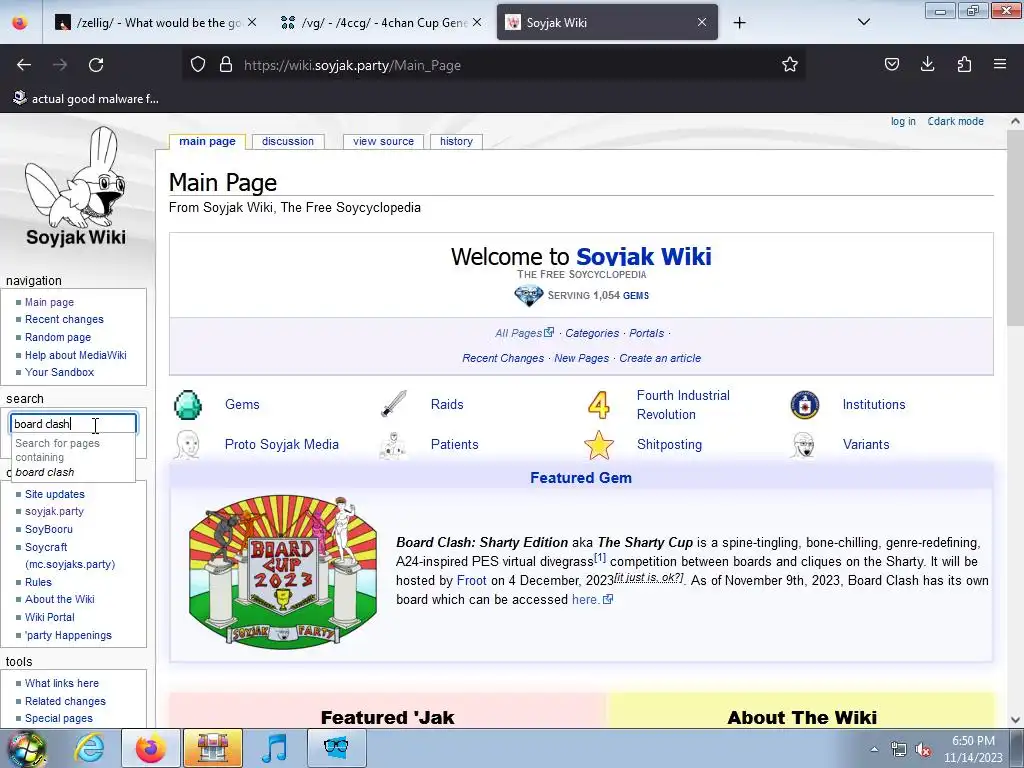Viewport: 1024px width, 768px height.
Task: Open the Wiki Portal sidebar link
Action: click(x=50, y=617)
